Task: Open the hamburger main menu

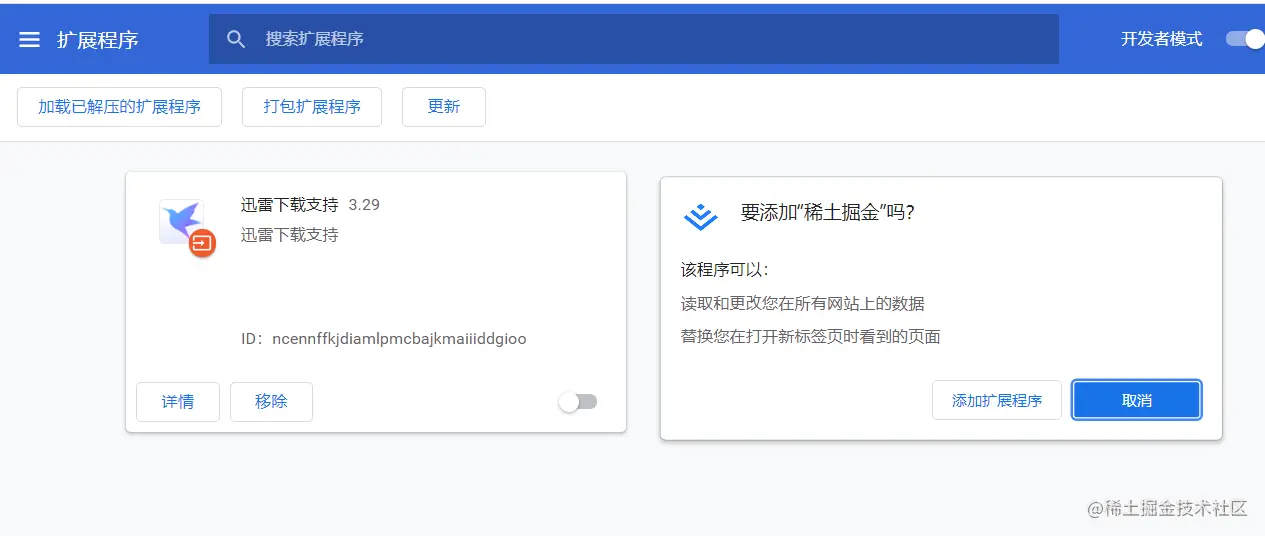Action: coord(30,39)
